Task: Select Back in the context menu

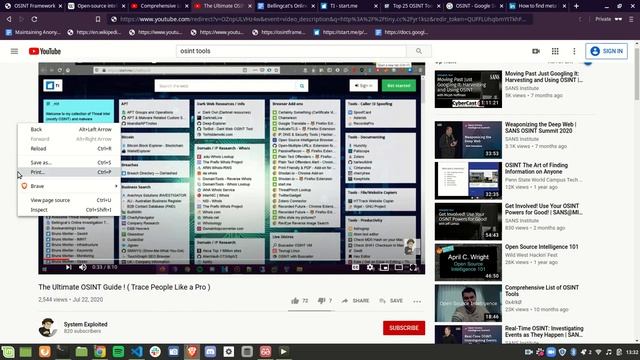Action: pos(69,129)
